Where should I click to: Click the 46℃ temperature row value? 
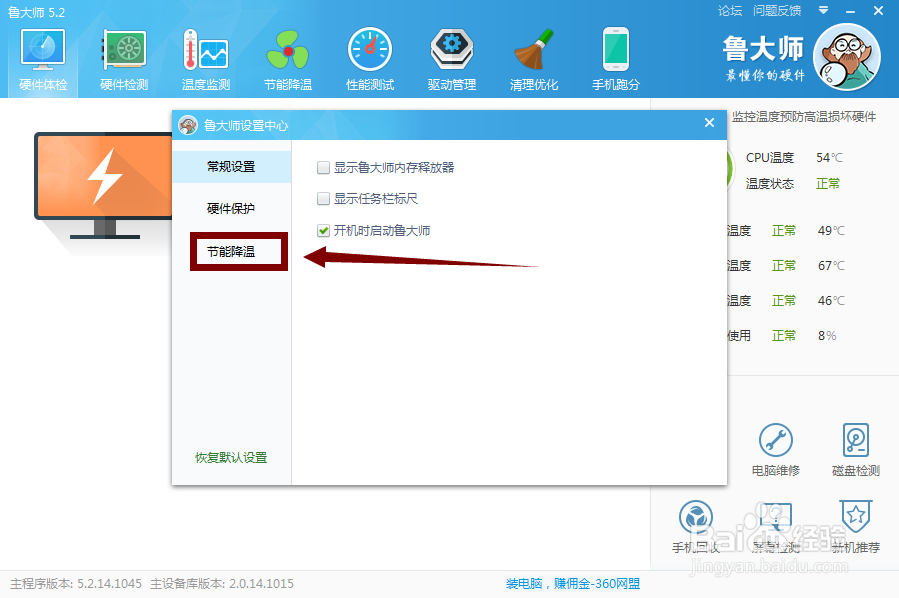(x=831, y=300)
